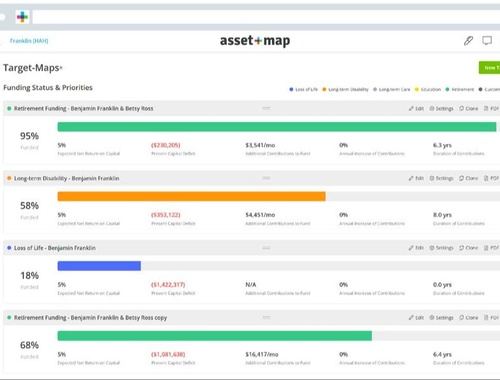The width and height of the screenshot is (500, 380).
Task: Click the N/A additional contributions value
Action: (251, 285)
